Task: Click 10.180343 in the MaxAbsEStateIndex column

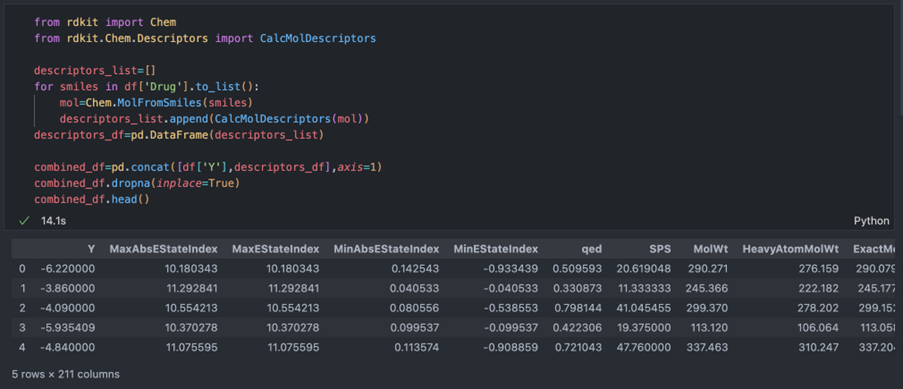Action: click(x=192, y=269)
